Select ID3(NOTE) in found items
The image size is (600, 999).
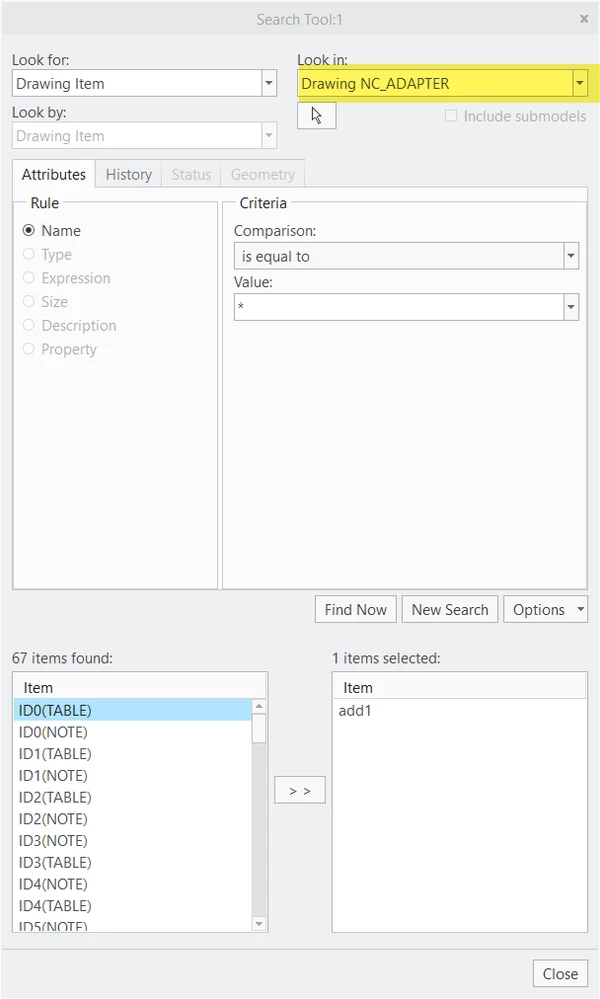pos(132,840)
